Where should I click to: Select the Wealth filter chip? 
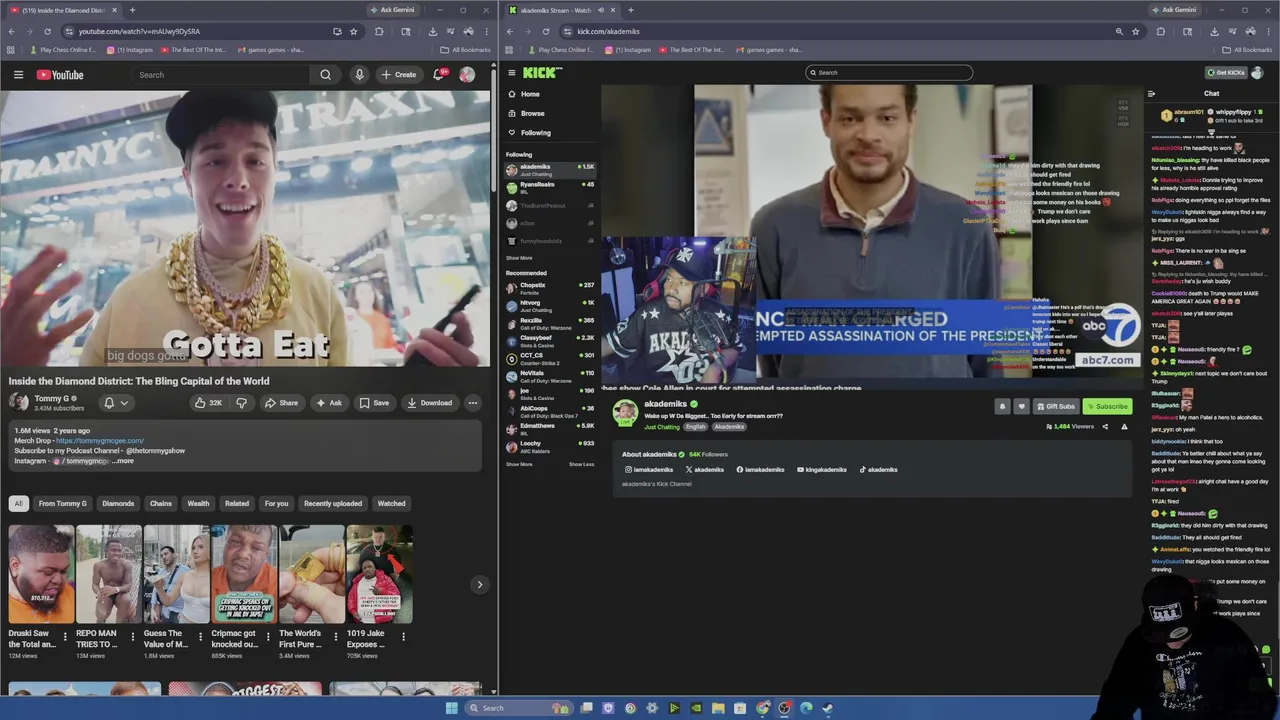coord(198,504)
